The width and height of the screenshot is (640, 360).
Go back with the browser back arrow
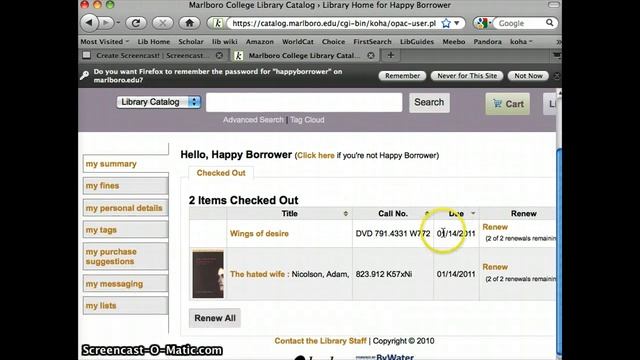[89, 23]
